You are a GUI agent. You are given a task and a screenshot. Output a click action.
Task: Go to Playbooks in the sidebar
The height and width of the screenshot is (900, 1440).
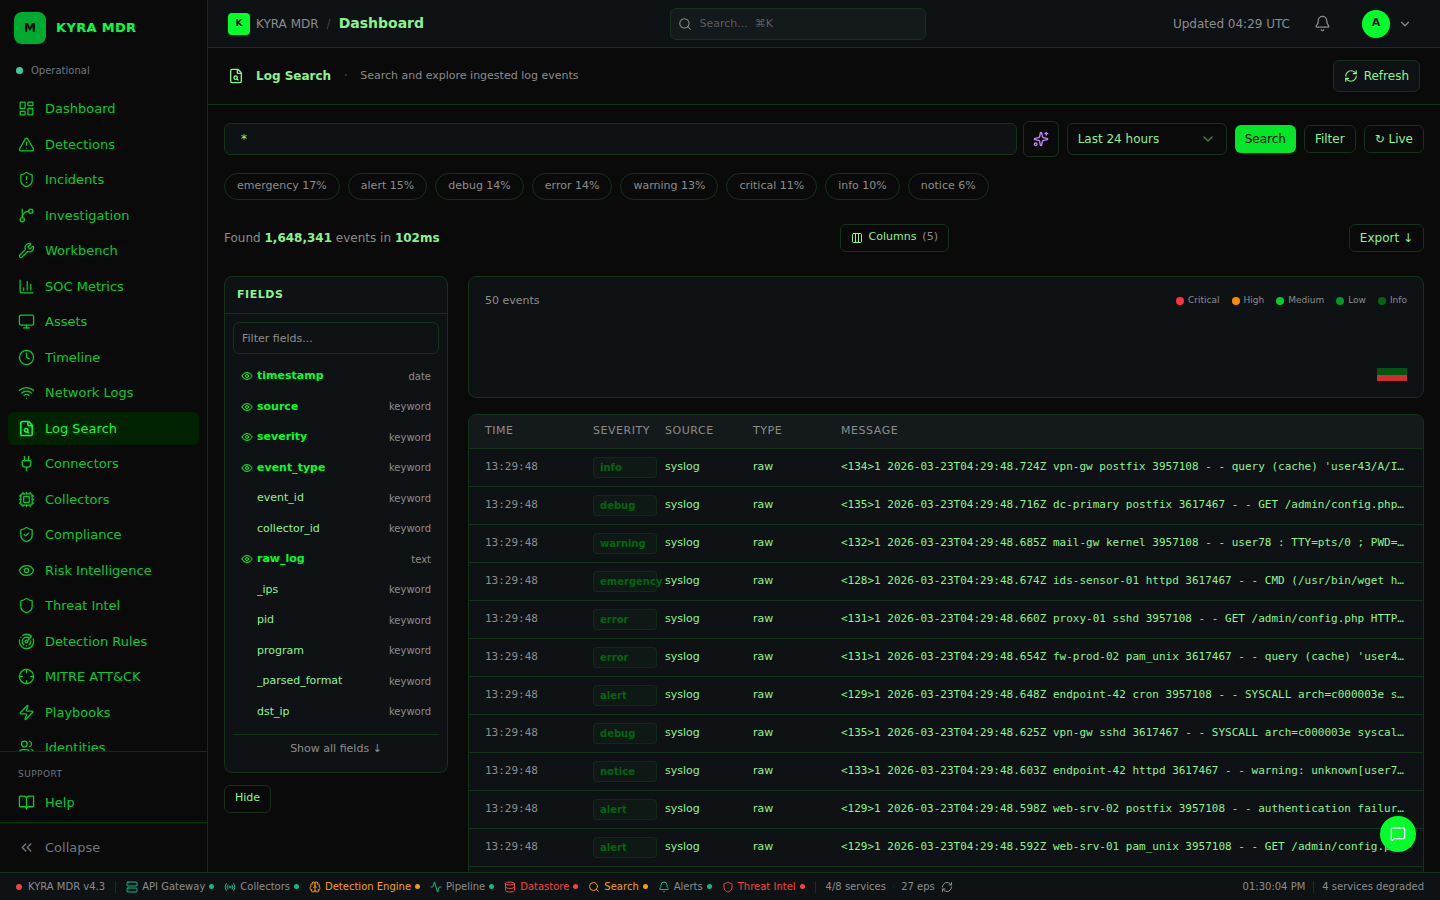click(77, 712)
